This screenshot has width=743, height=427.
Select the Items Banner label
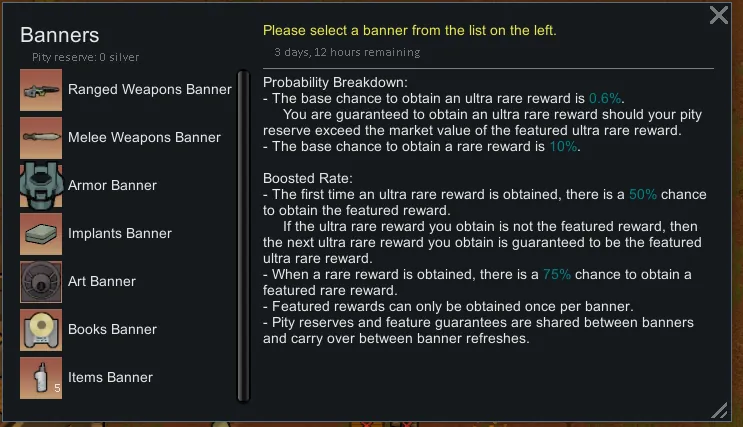pos(110,378)
